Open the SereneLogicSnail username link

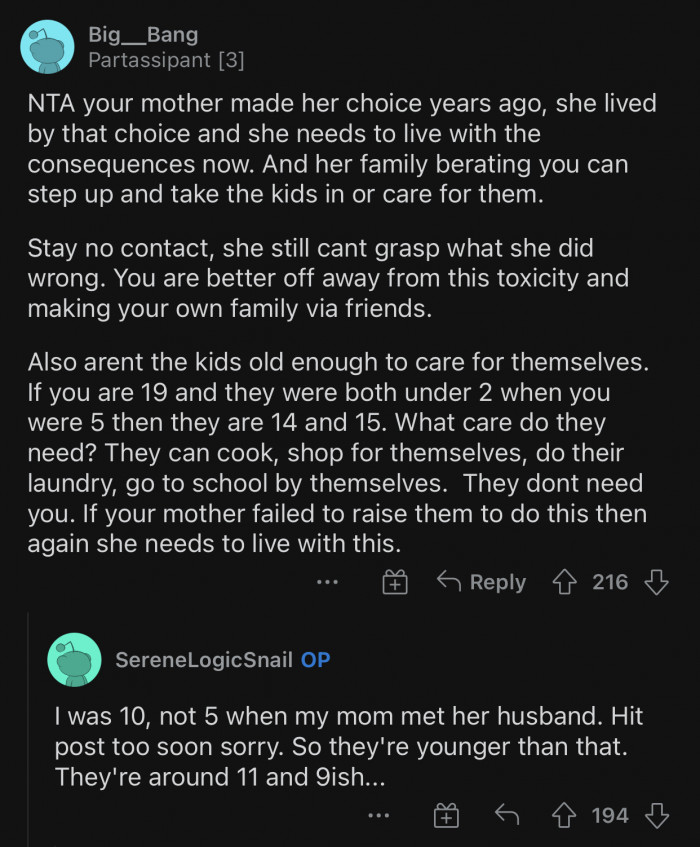point(203,660)
